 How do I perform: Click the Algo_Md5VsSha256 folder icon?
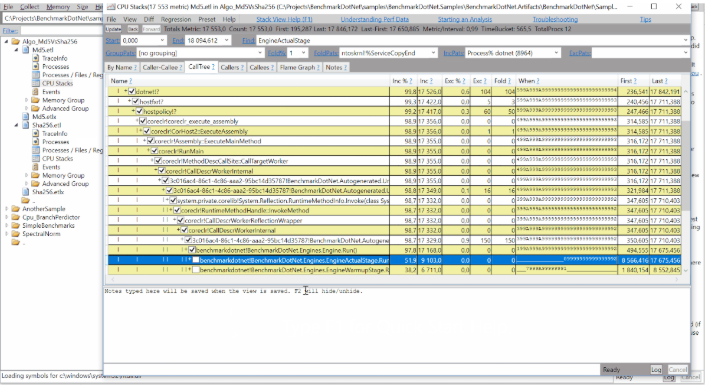pyautogui.click(x=16, y=41)
